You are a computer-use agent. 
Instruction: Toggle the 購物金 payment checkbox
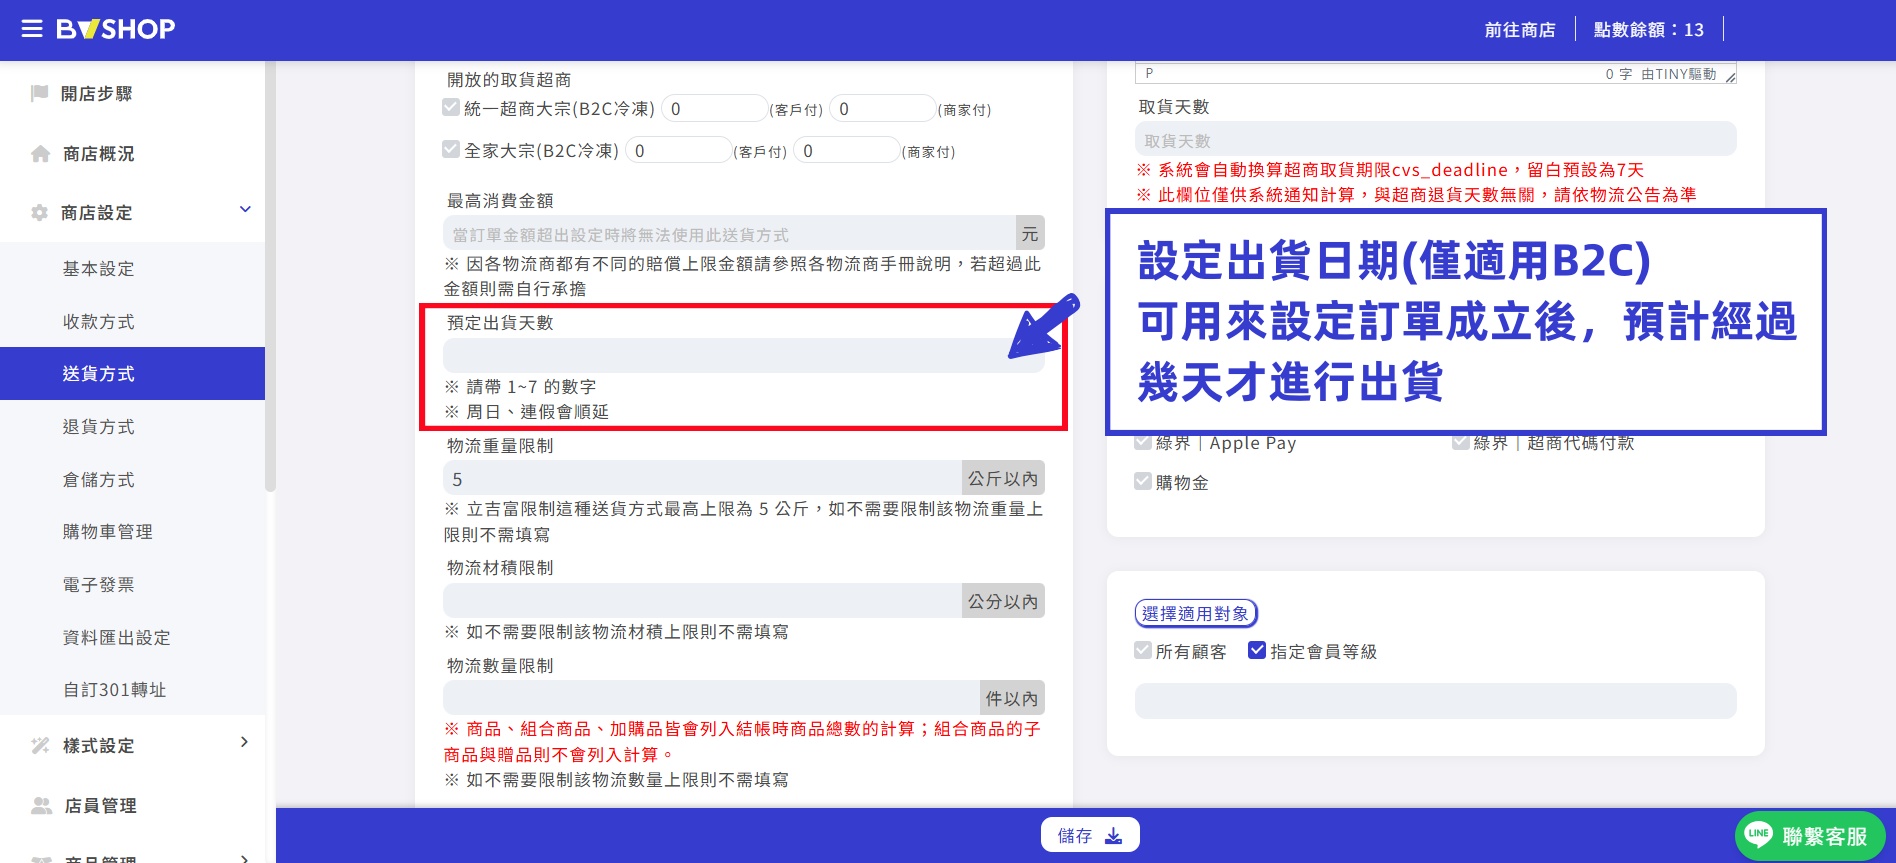coord(1143,481)
